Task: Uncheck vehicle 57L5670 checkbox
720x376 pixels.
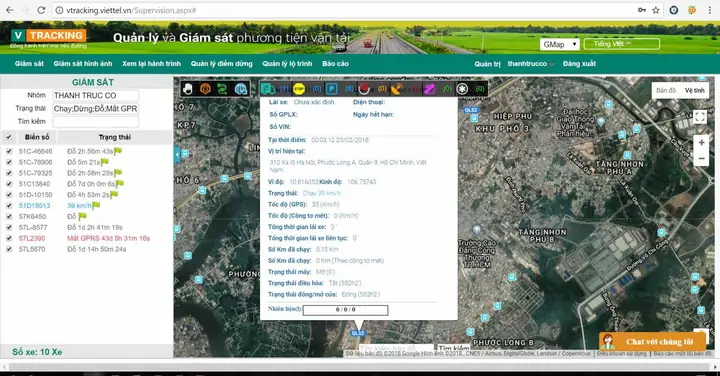Action: click(9, 249)
